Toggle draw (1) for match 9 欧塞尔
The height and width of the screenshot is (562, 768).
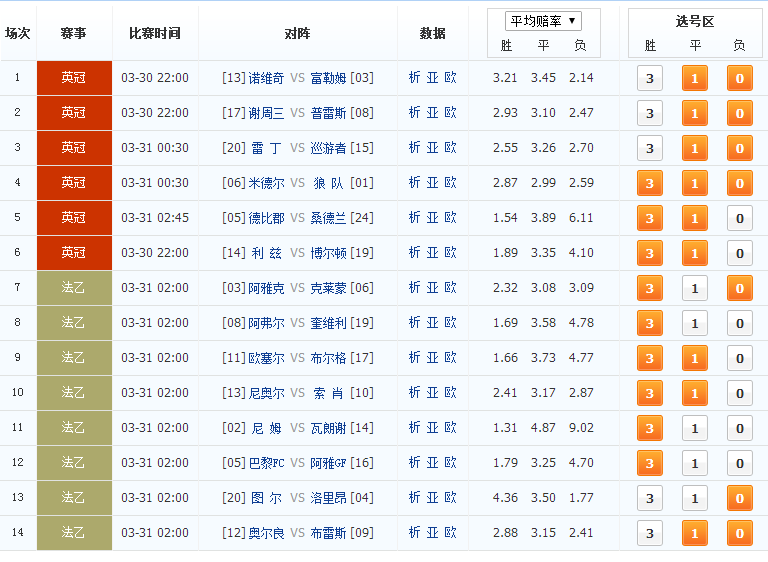(x=695, y=358)
